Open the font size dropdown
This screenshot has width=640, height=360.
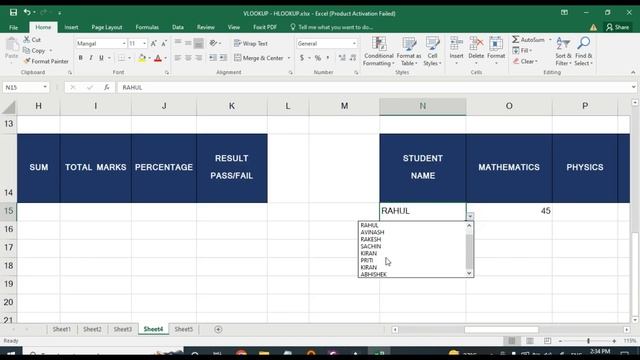[x=144, y=43]
